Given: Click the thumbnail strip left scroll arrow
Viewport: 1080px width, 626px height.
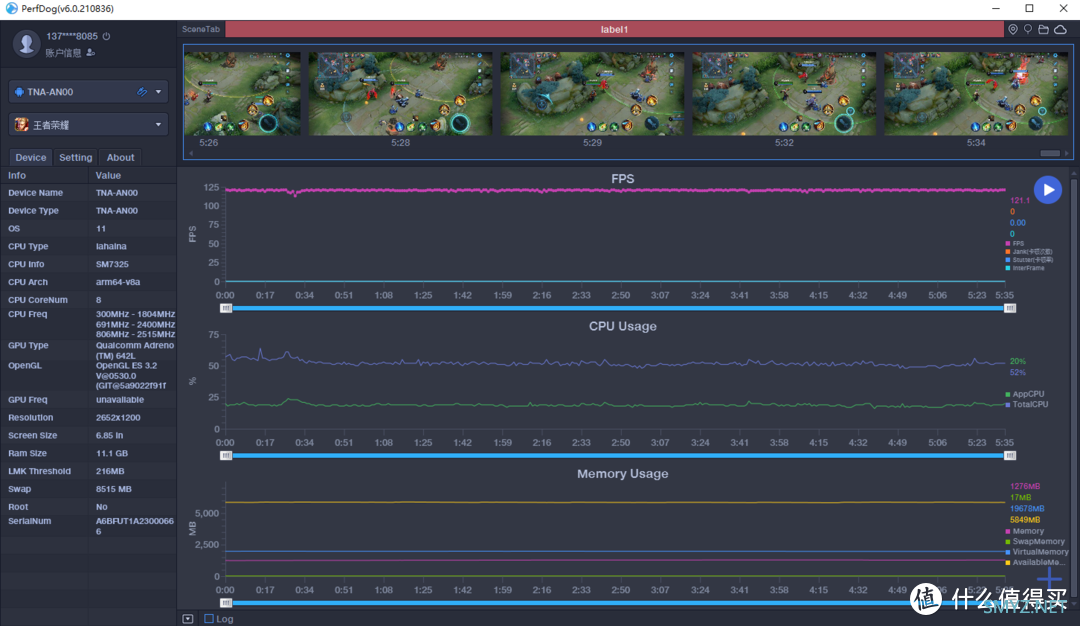Looking at the screenshot, I should pos(191,154).
